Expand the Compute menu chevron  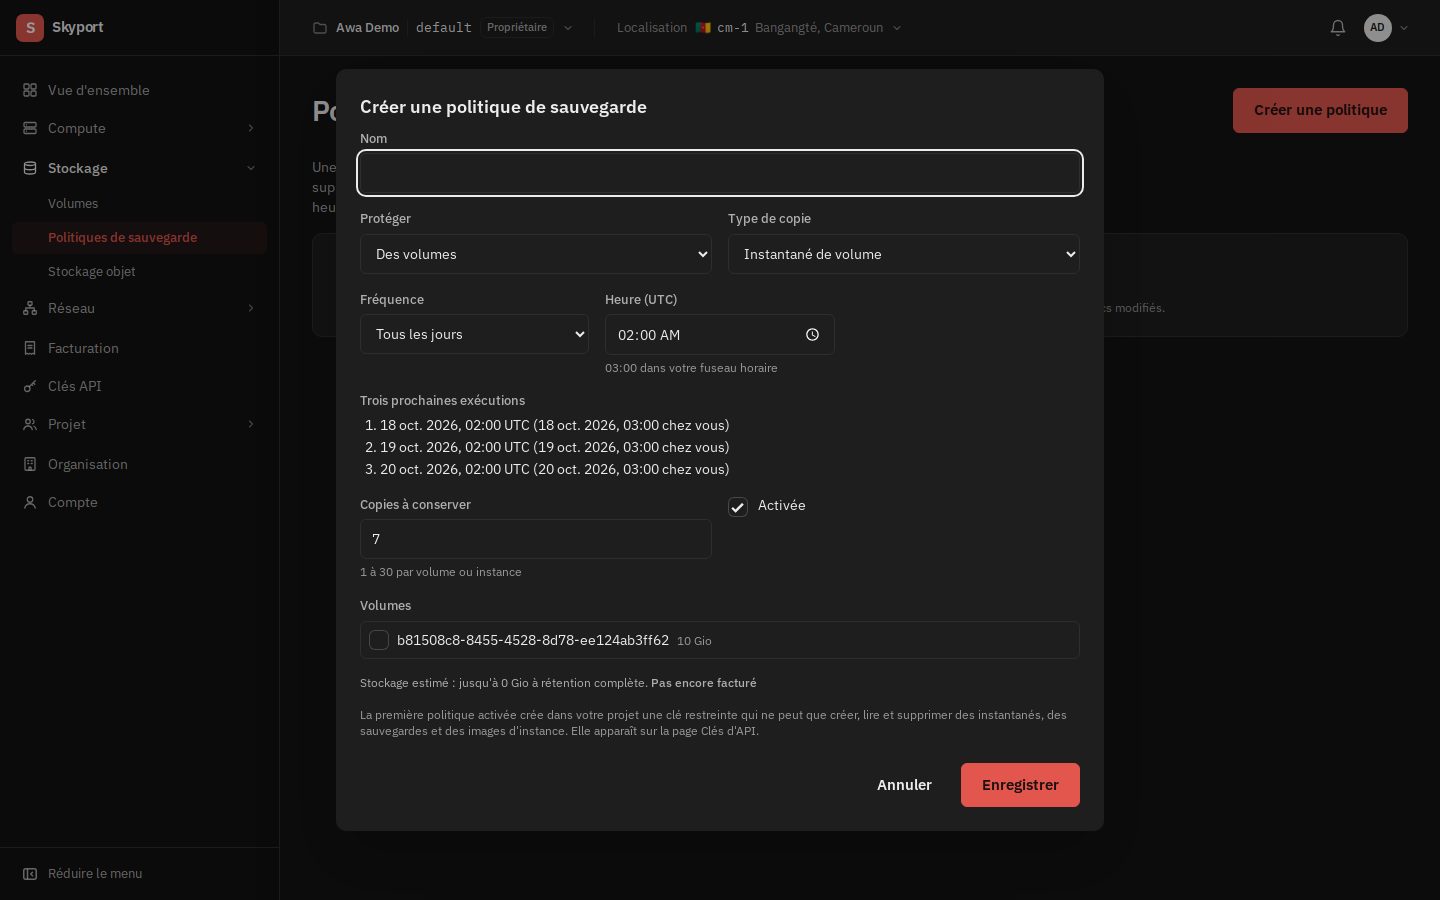[x=251, y=128]
